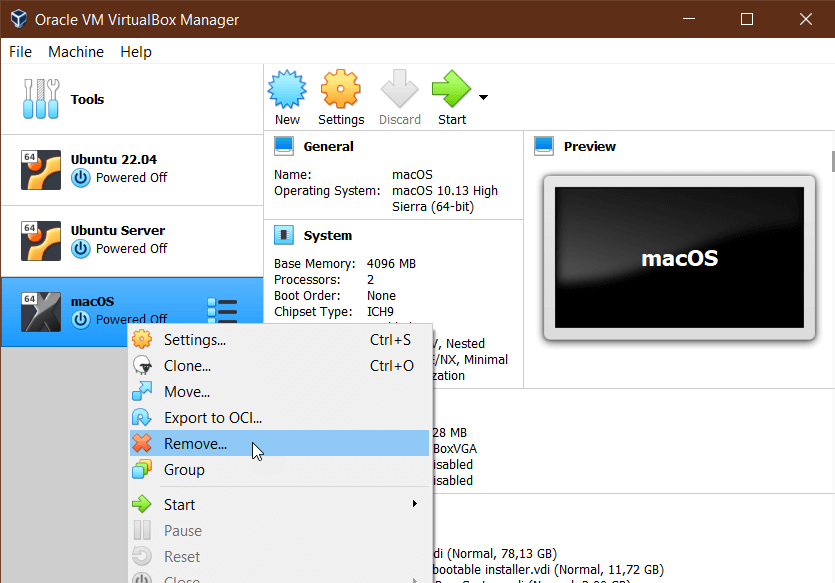Click the bootable installer.vdi storage entry
This screenshot has height=583, width=835.
(x=548, y=570)
